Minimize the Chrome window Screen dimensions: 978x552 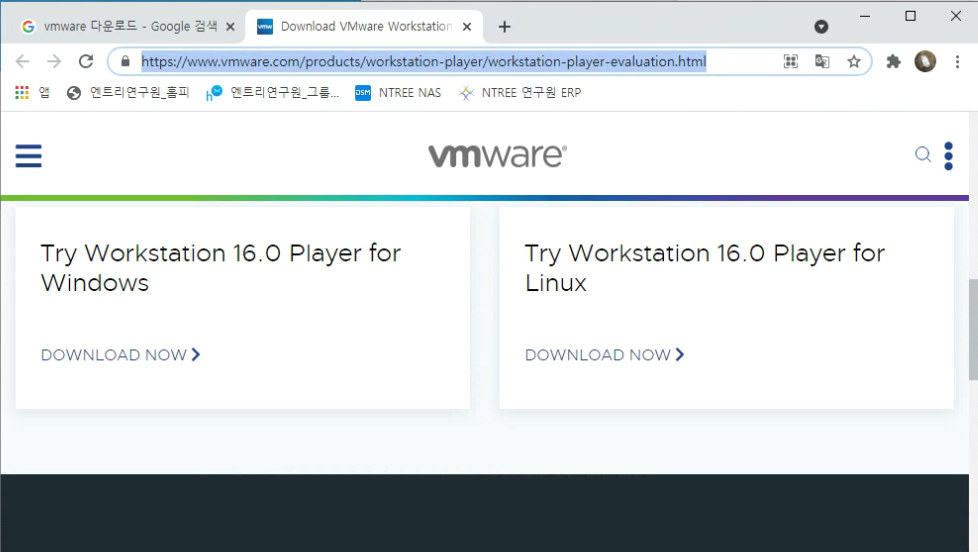(x=864, y=16)
